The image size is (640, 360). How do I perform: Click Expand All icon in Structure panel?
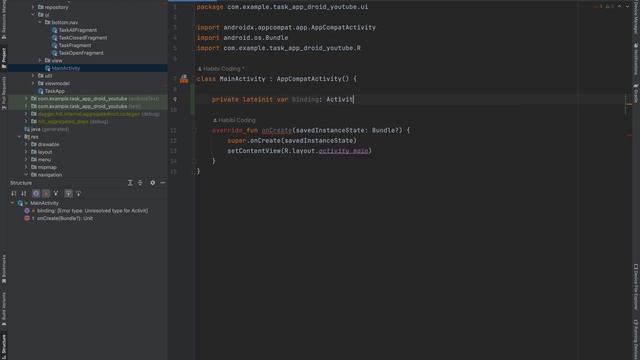130,183
